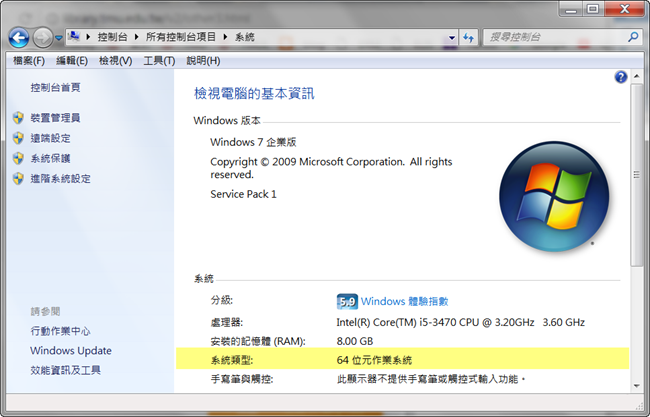The image size is (650, 417).
Task: Click the 此顯示器不提供手寫筆或觸控式輸入功能 text
Action: 431,379
